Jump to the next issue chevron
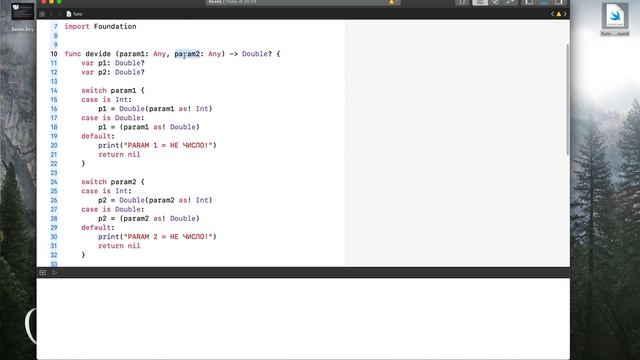 565,14
